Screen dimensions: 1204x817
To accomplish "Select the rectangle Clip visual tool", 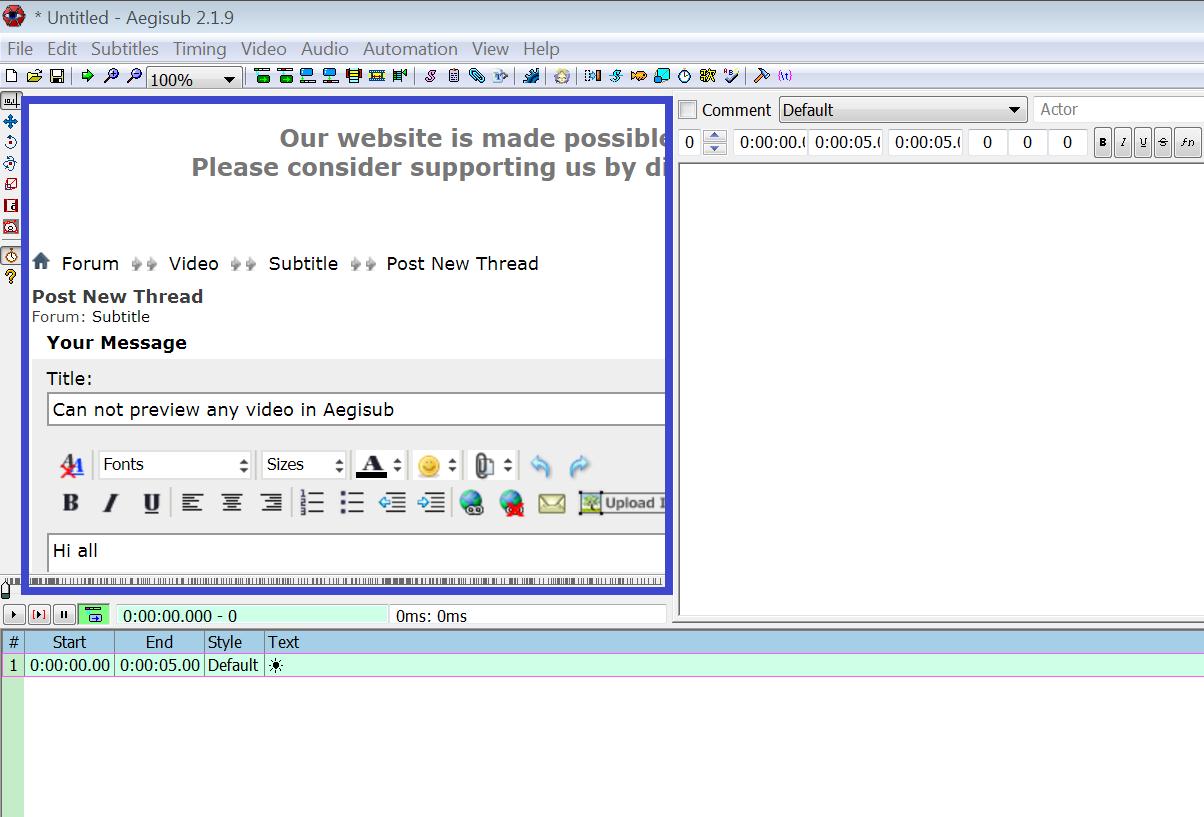I will point(10,205).
